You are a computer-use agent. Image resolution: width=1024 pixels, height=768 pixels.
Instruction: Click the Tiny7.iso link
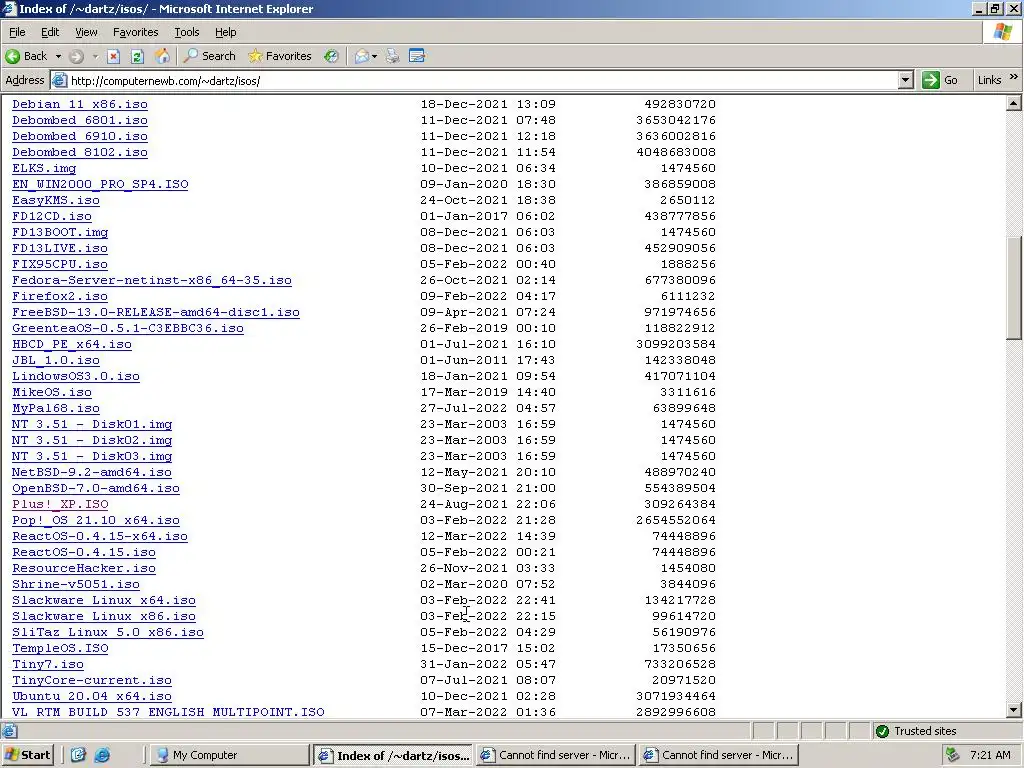[48, 664]
